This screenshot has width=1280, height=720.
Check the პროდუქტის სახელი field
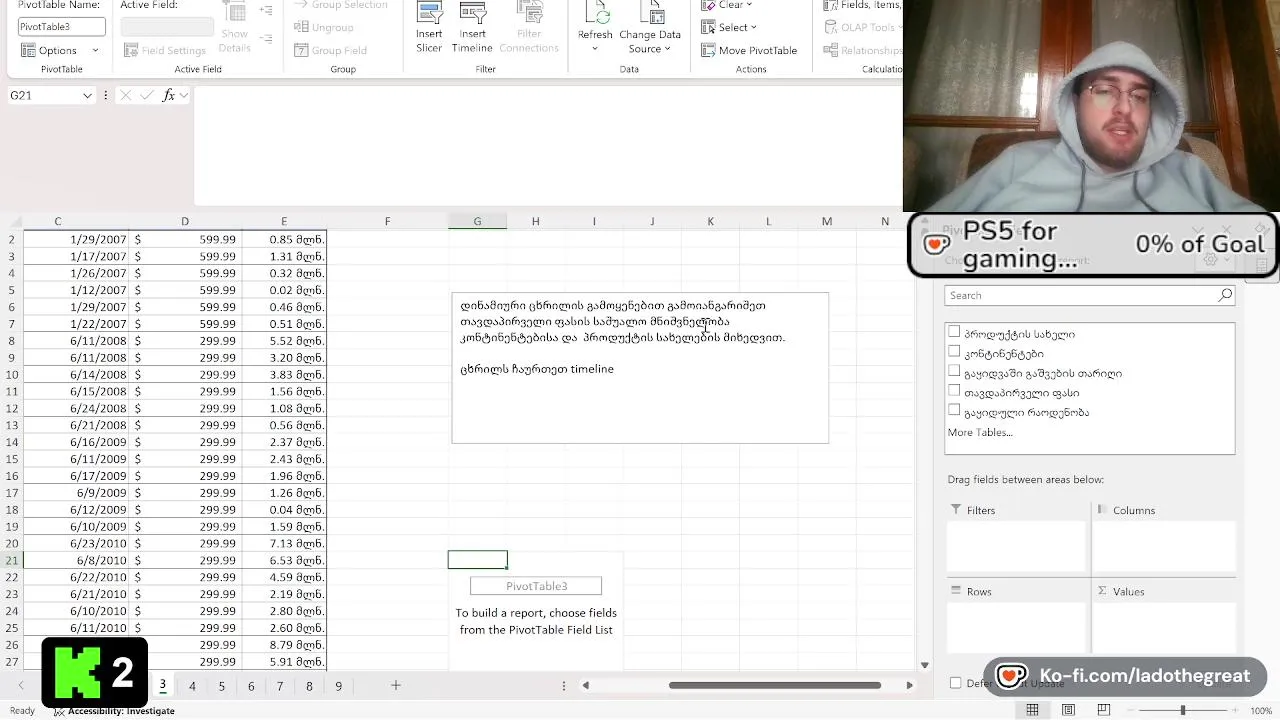click(x=954, y=332)
